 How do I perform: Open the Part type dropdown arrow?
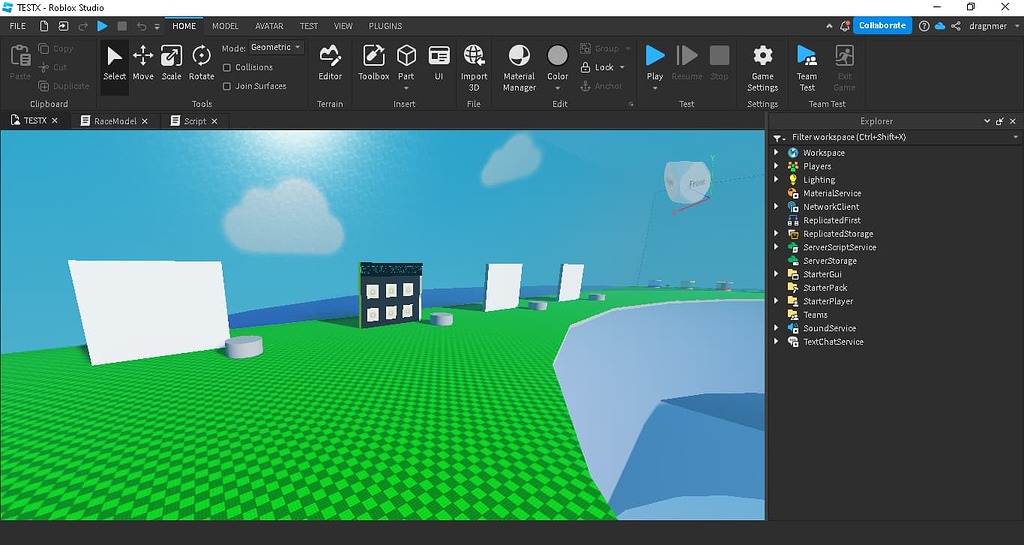pos(406,88)
